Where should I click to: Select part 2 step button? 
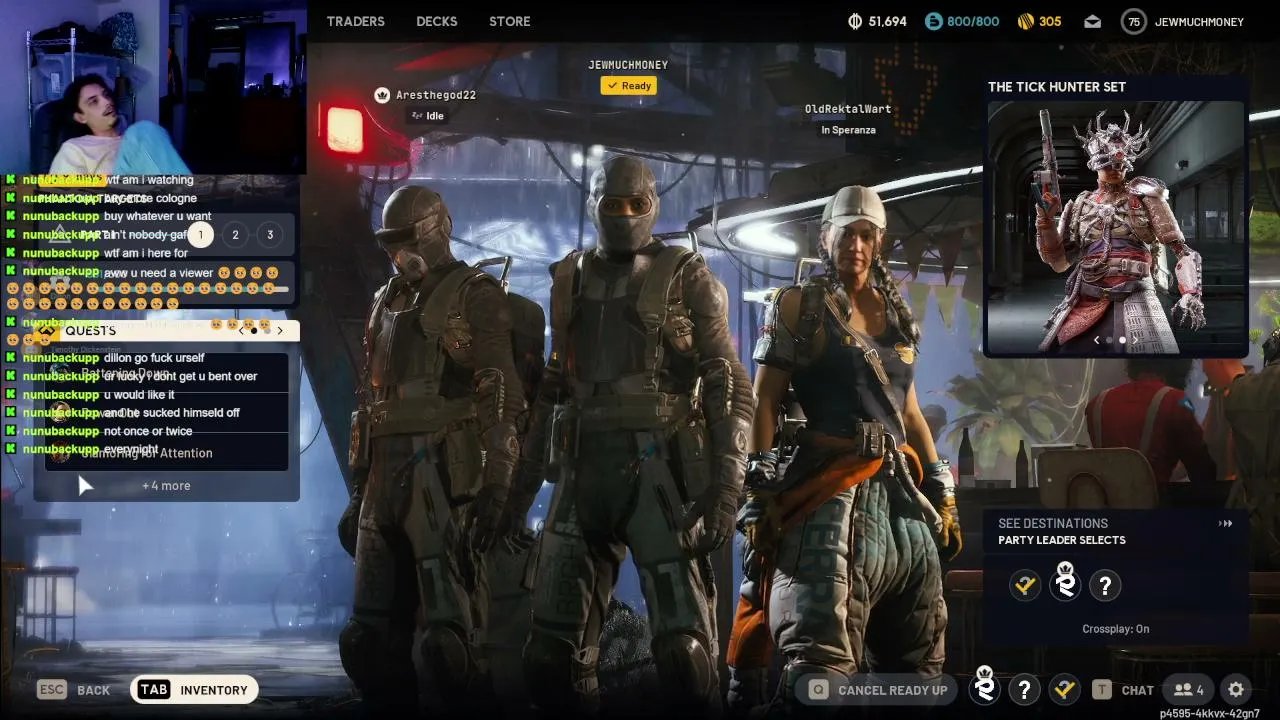(x=235, y=235)
